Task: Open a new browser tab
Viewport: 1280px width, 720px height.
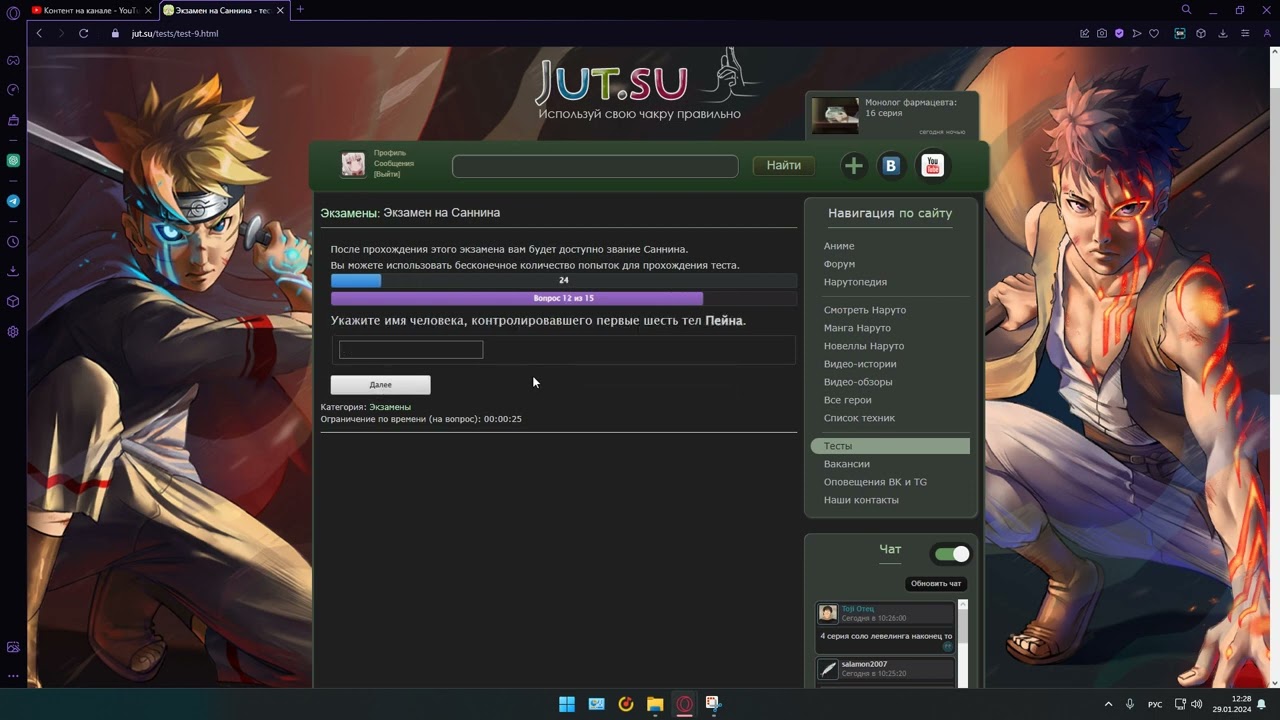Action: click(300, 10)
